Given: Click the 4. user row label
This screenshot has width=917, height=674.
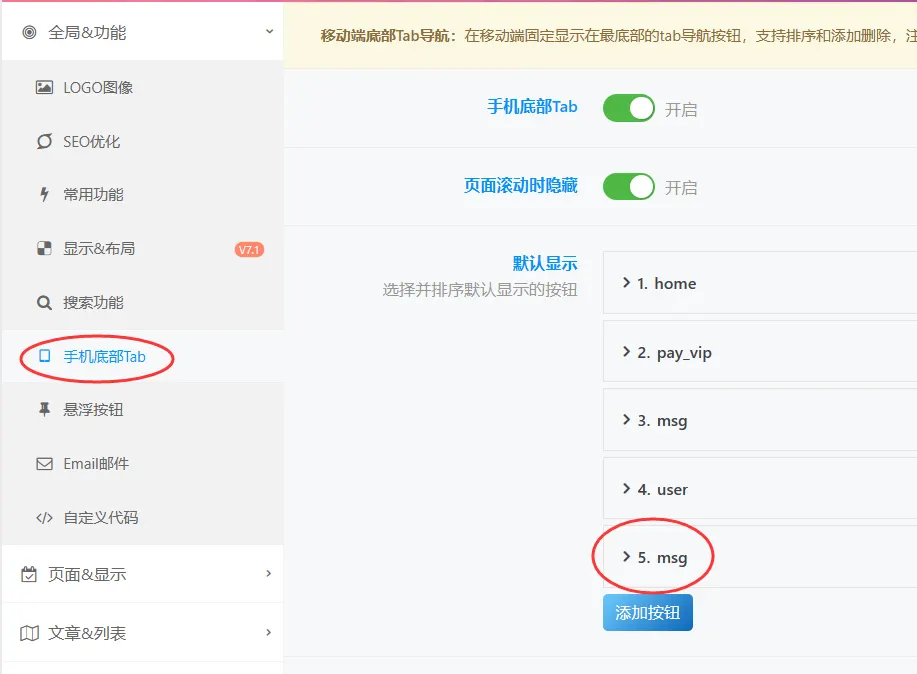Looking at the screenshot, I should tap(663, 490).
